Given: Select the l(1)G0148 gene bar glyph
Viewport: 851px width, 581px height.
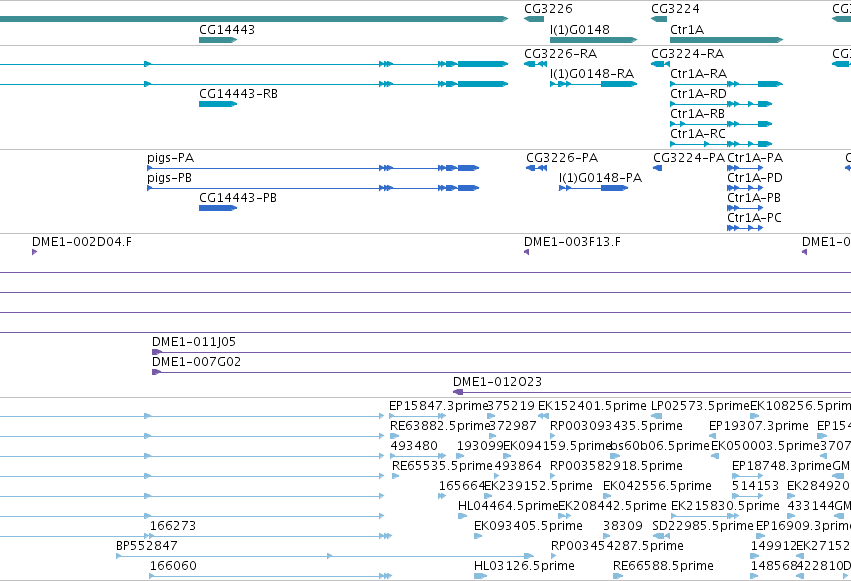Looking at the screenshot, I should pyautogui.click(x=593, y=40).
